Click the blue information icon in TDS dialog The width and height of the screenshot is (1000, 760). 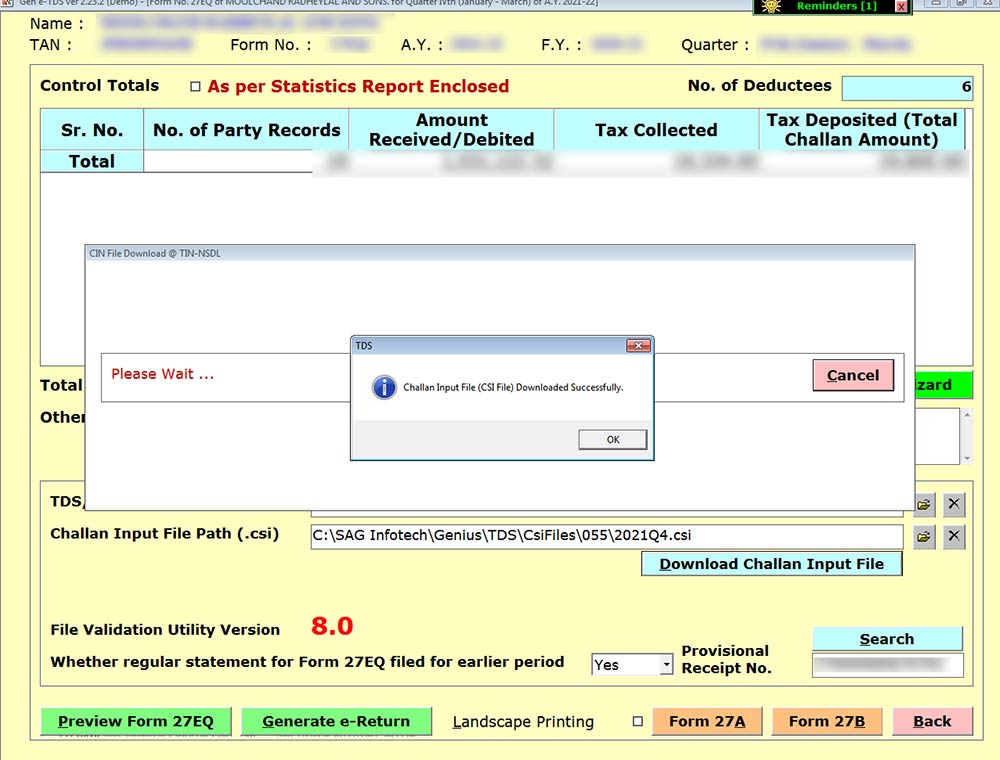[x=384, y=387]
